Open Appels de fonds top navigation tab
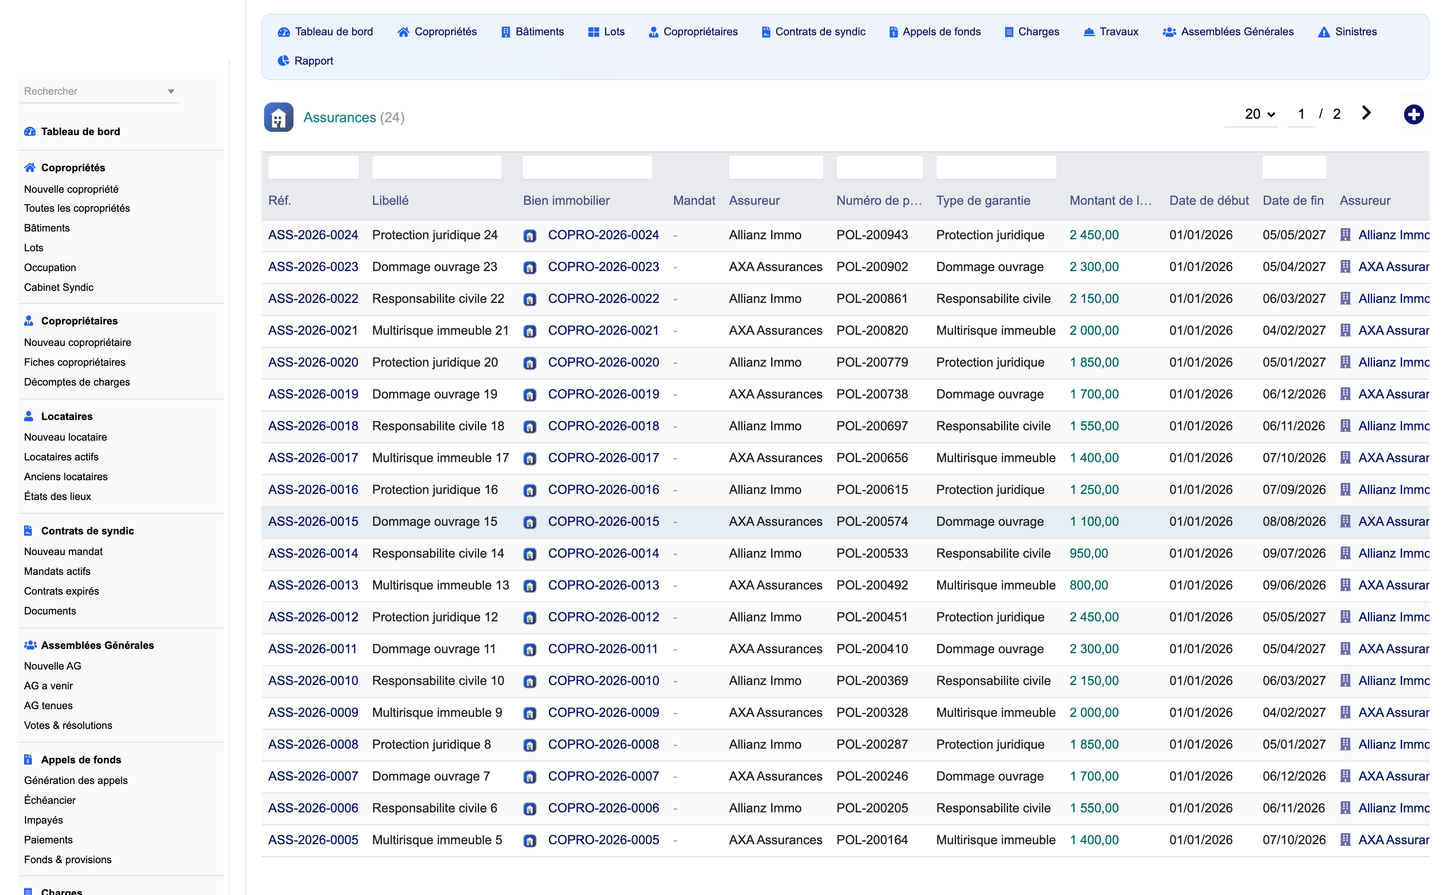Viewport: 1445px width, 895px height. (935, 32)
